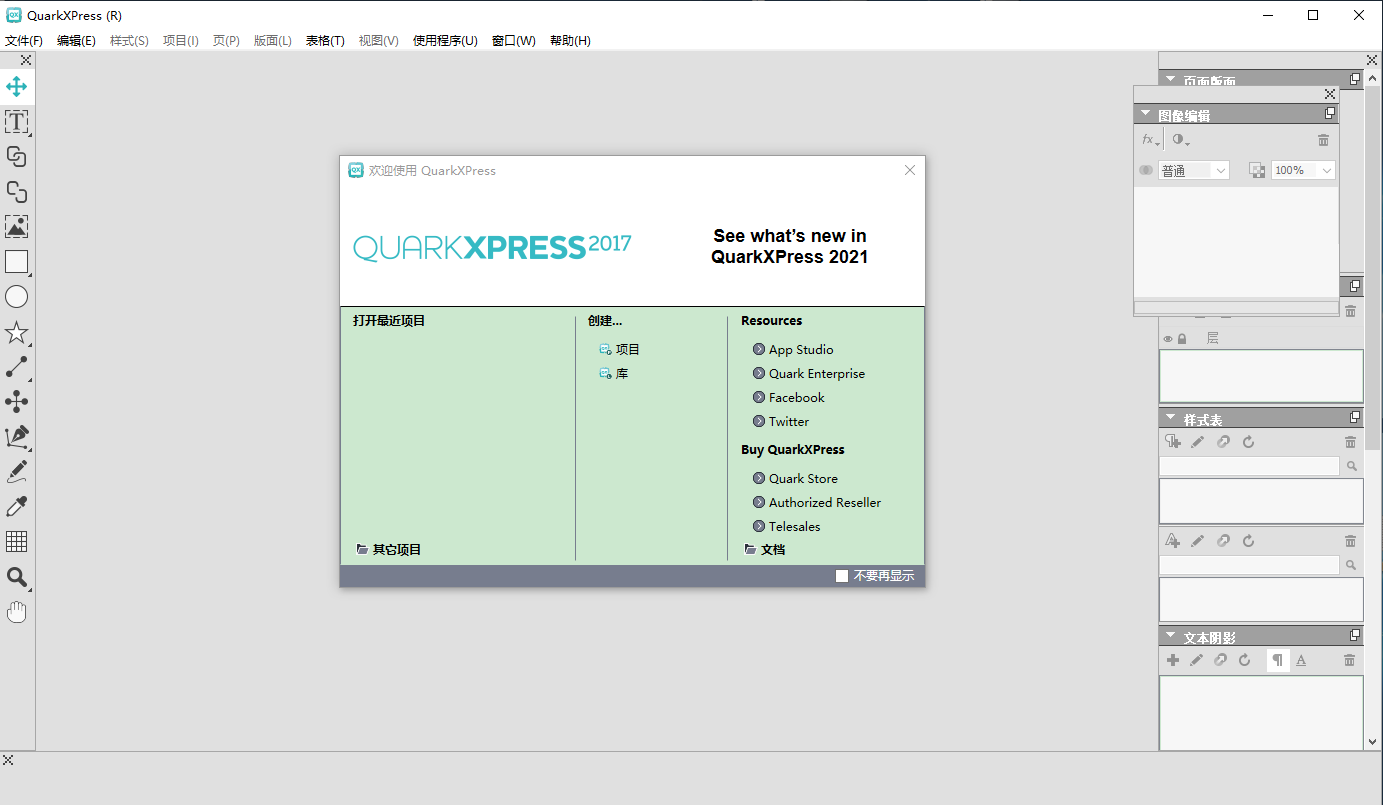The image size is (1383, 805).
Task: Toggle the layer eye visibility icon
Action: 1167,339
